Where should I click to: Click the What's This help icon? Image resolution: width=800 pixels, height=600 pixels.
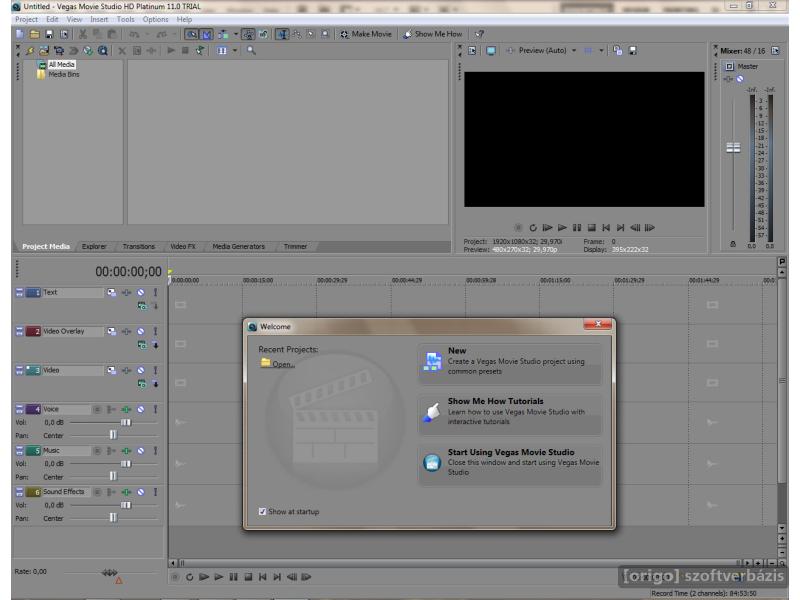click(479, 34)
